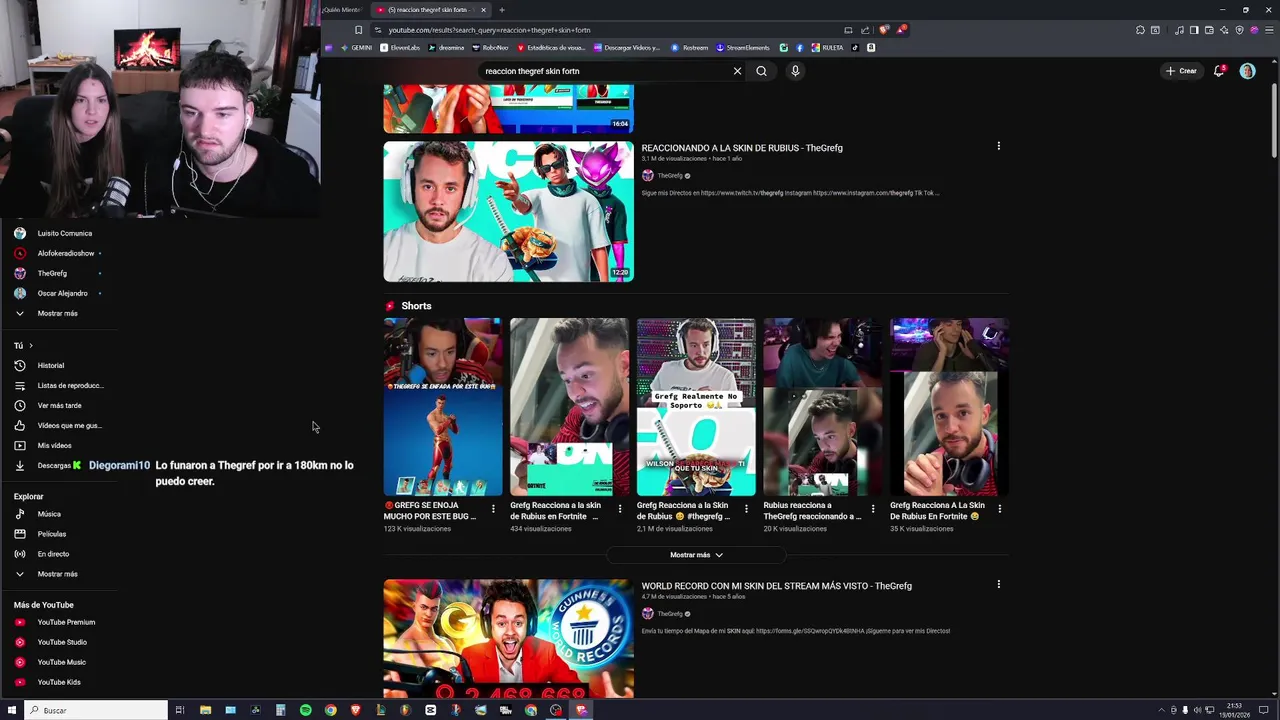Close the reaccion thegref skin fortn tab

point(483,10)
